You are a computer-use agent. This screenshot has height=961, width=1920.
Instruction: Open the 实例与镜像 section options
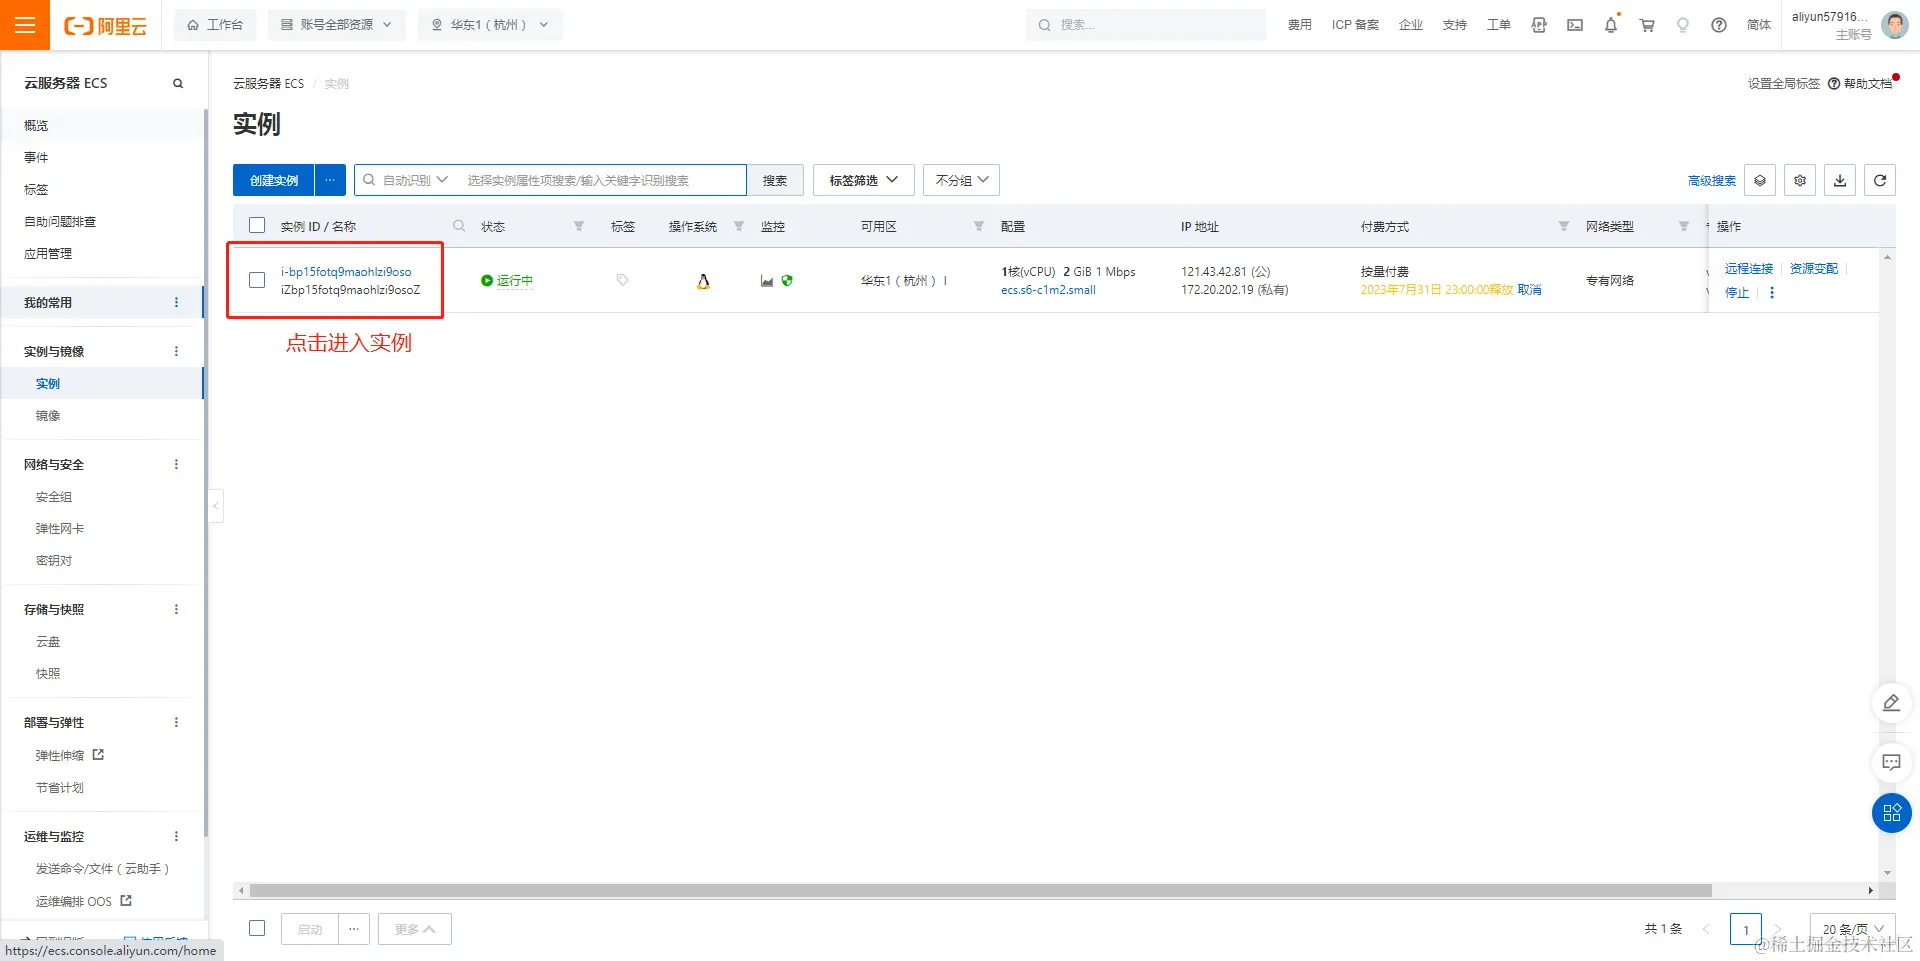tap(177, 351)
